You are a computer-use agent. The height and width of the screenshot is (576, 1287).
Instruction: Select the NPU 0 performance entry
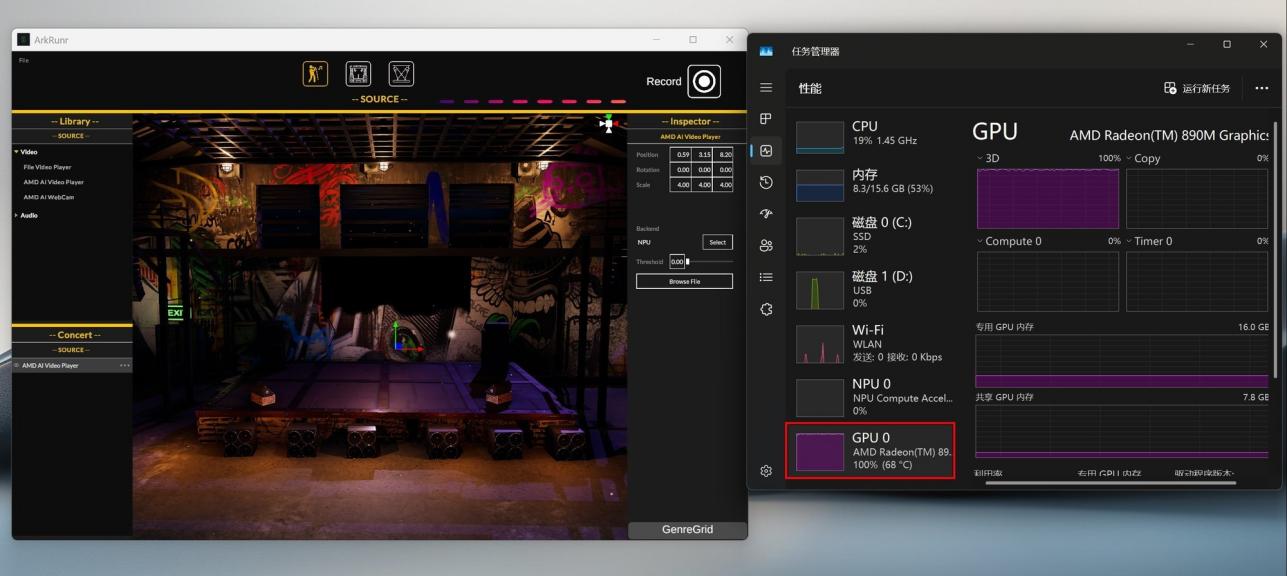[870, 397]
